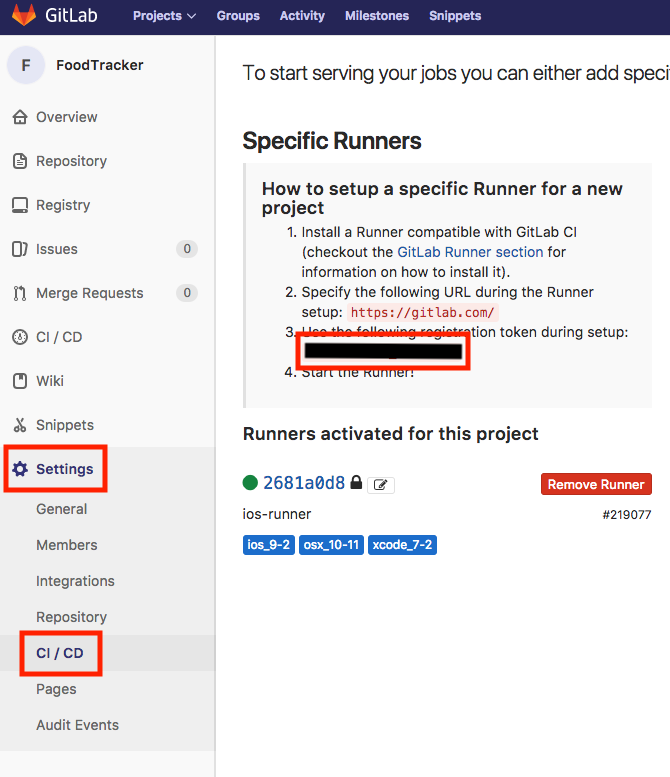670x777 pixels.
Task: Edit runner 2681a0d8 with pencil icon
Action: tap(381, 485)
